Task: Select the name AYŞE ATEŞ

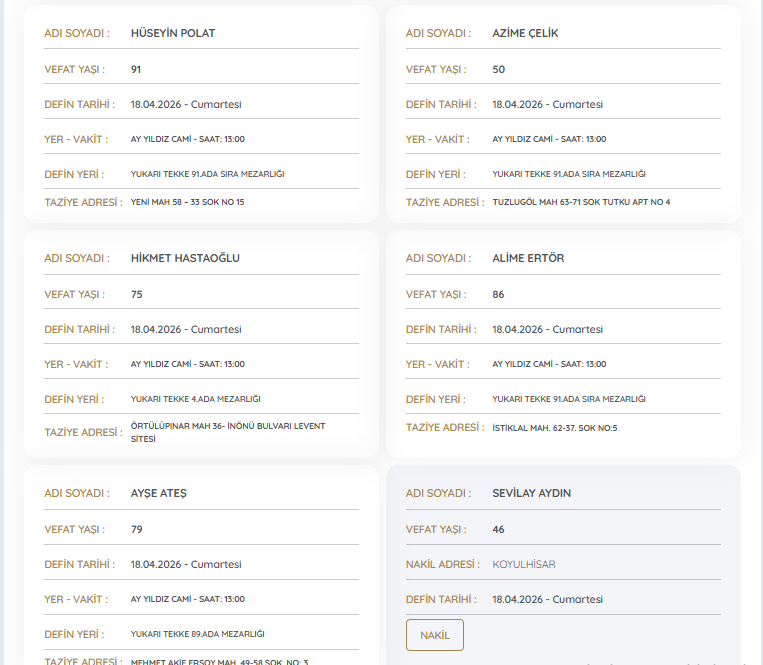Action: click(158, 493)
